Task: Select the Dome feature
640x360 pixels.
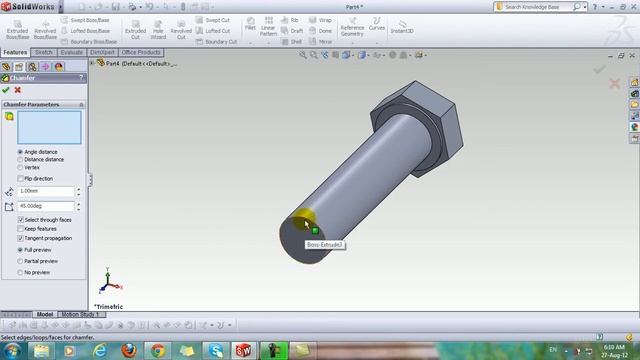Action: click(320, 31)
